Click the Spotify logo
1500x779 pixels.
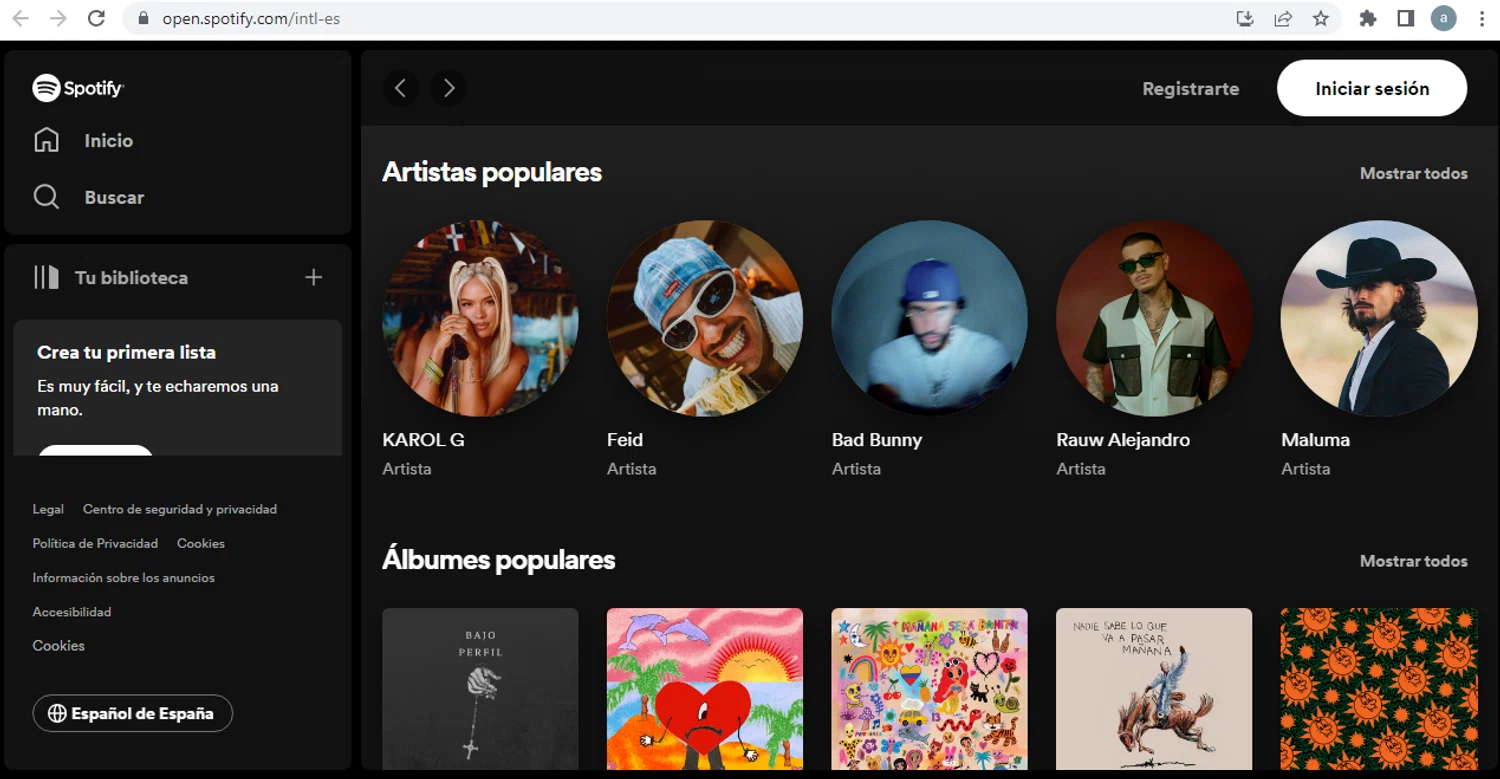point(78,88)
